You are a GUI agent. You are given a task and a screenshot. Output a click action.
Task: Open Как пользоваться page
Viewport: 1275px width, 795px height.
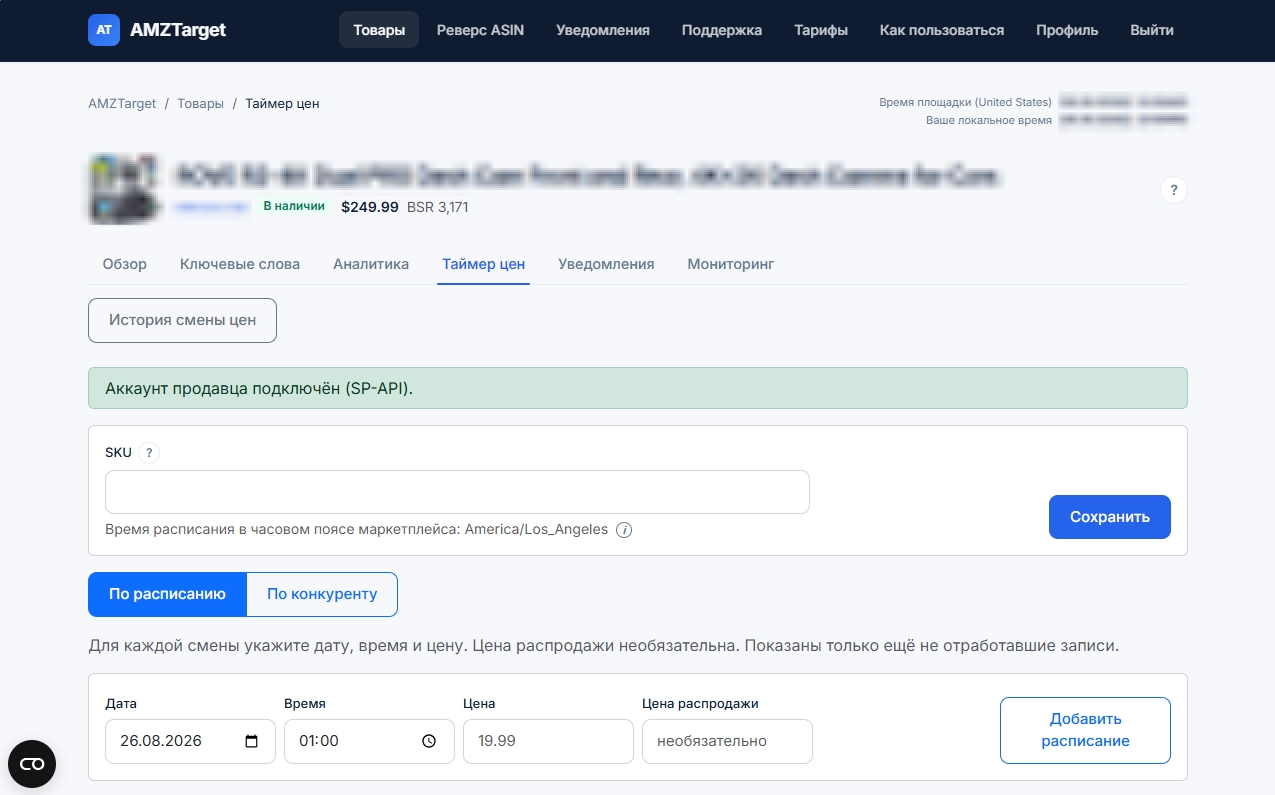point(942,30)
